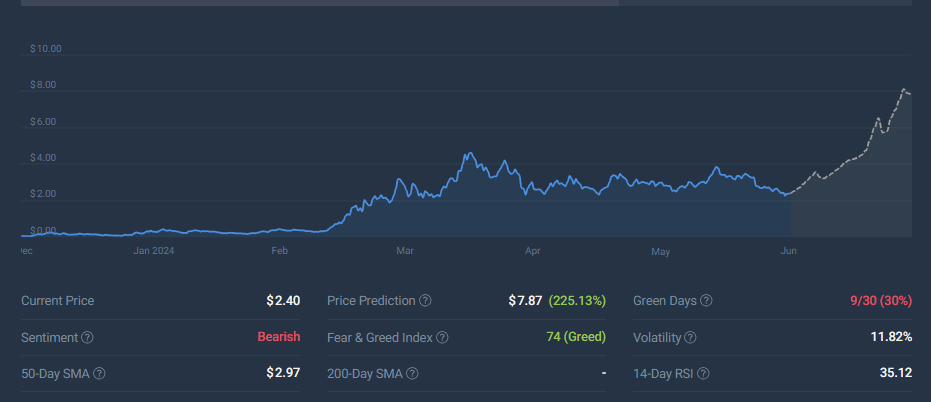Select the Bearish sentiment value
The height and width of the screenshot is (402, 931).
coord(277,337)
